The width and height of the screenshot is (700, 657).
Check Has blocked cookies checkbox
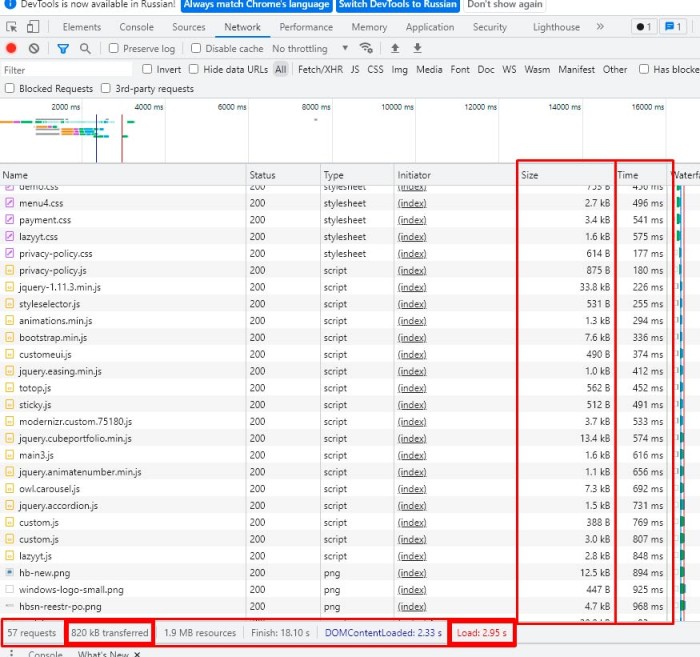(x=644, y=69)
